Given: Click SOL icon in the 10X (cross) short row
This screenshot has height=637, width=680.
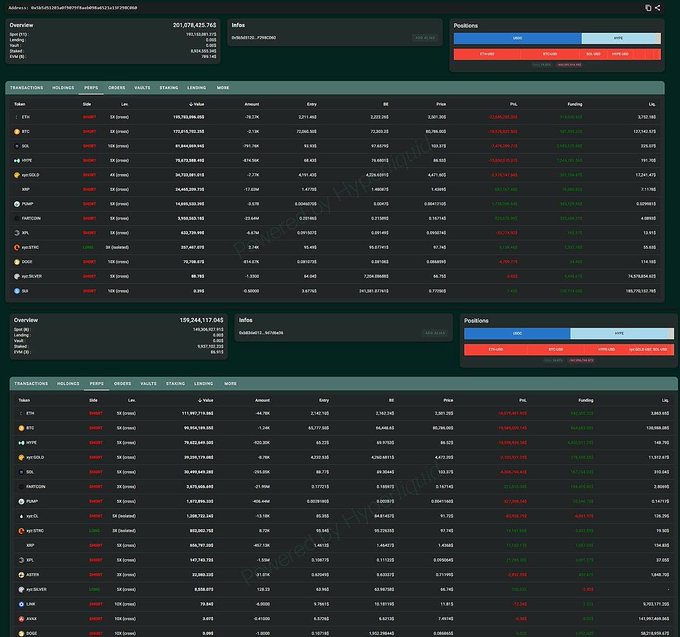Looking at the screenshot, I should click(x=17, y=146).
